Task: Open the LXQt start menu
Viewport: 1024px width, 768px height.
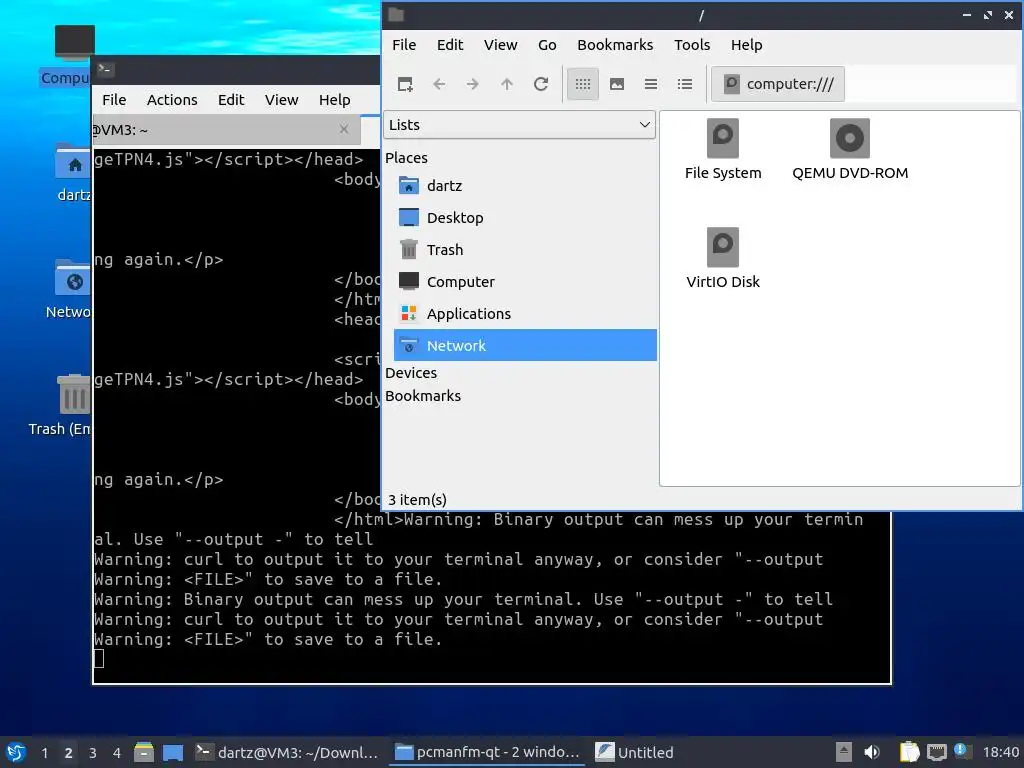Action: 16,752
